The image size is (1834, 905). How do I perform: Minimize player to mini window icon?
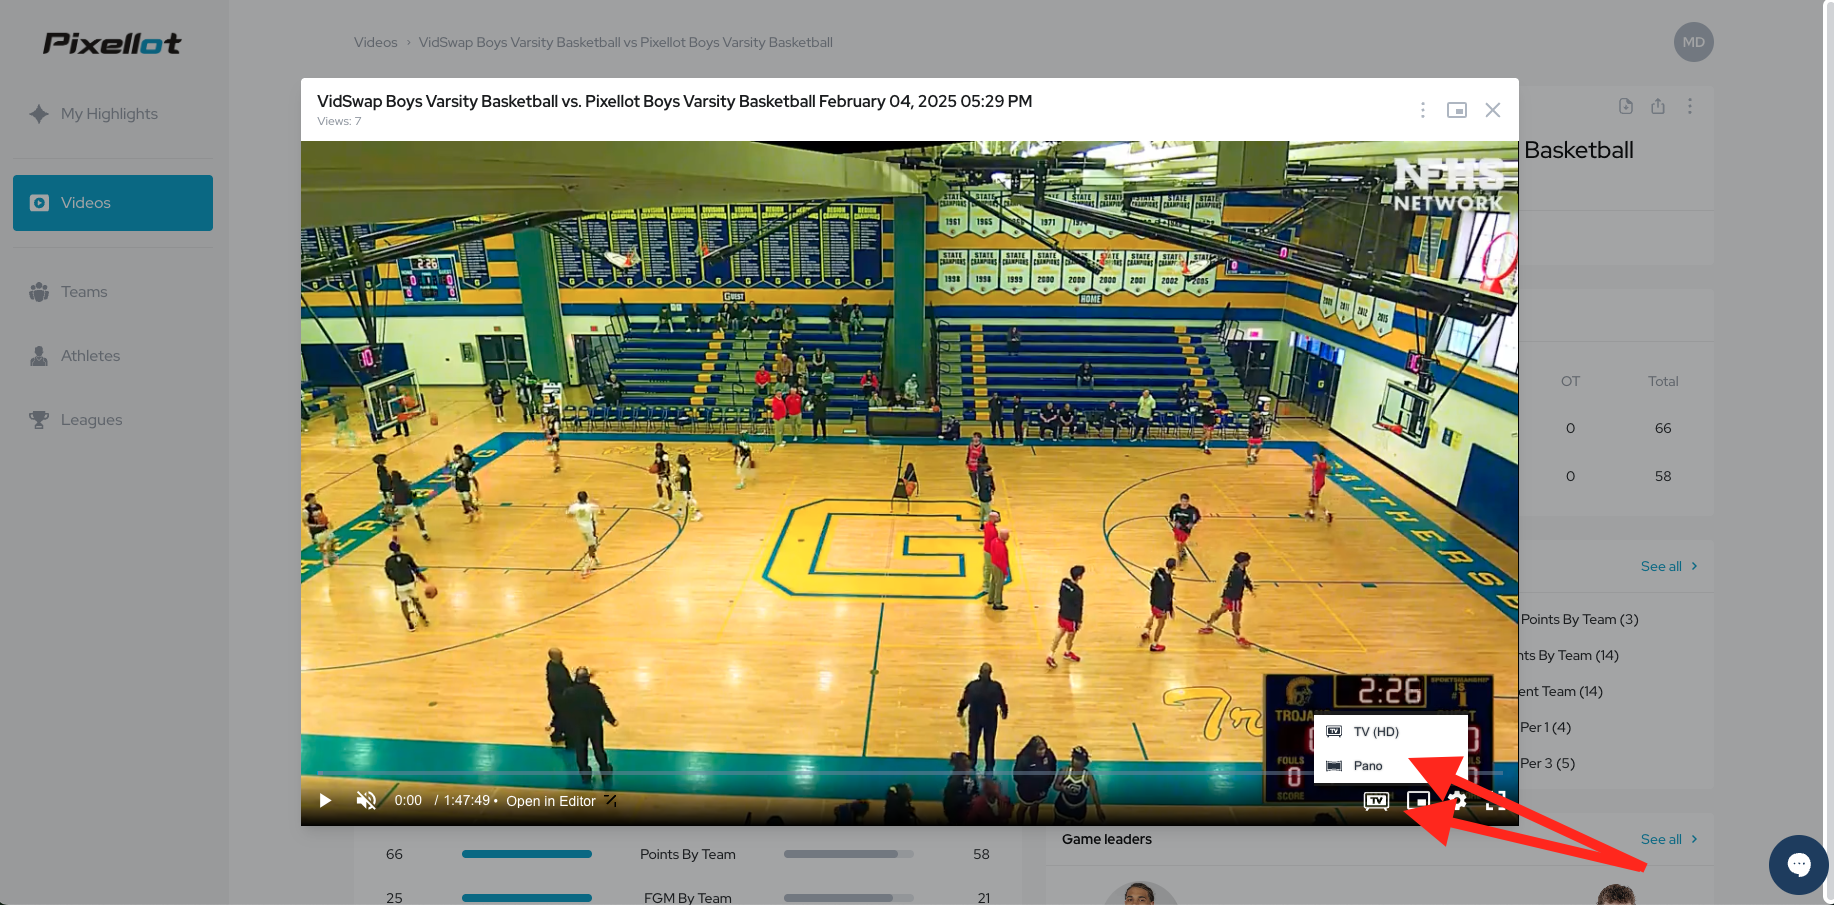(x=1457, y=110)
